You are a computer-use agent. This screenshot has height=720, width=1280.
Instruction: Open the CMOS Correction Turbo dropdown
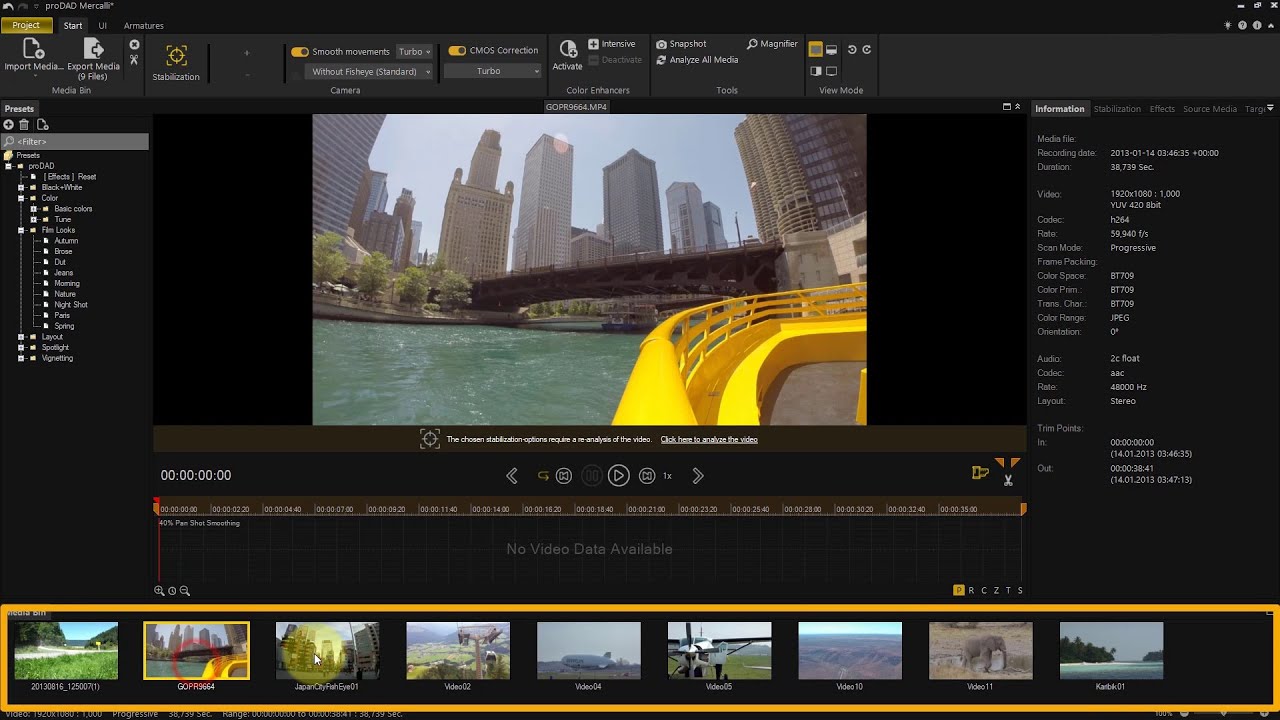[492, 71]
